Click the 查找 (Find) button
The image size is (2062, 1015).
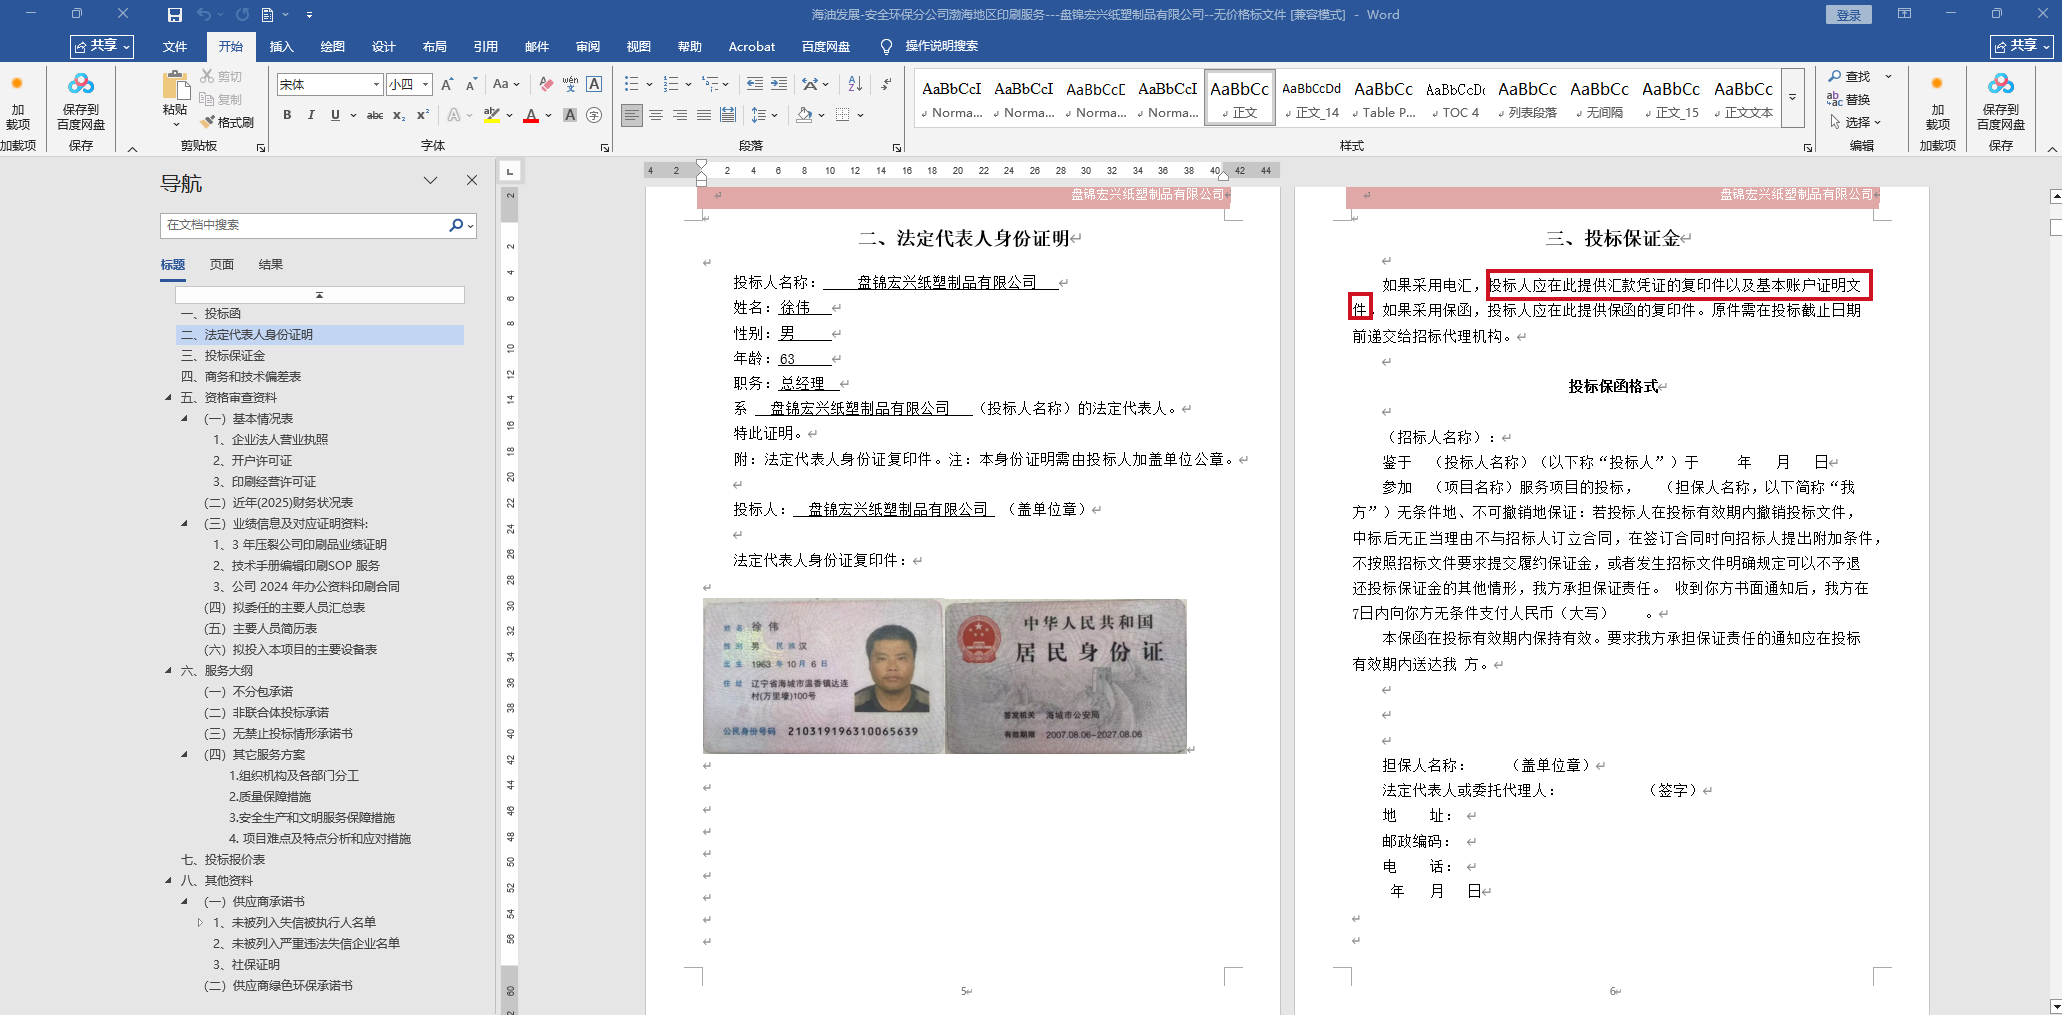pyautogui.click(x=1850, y=77)
